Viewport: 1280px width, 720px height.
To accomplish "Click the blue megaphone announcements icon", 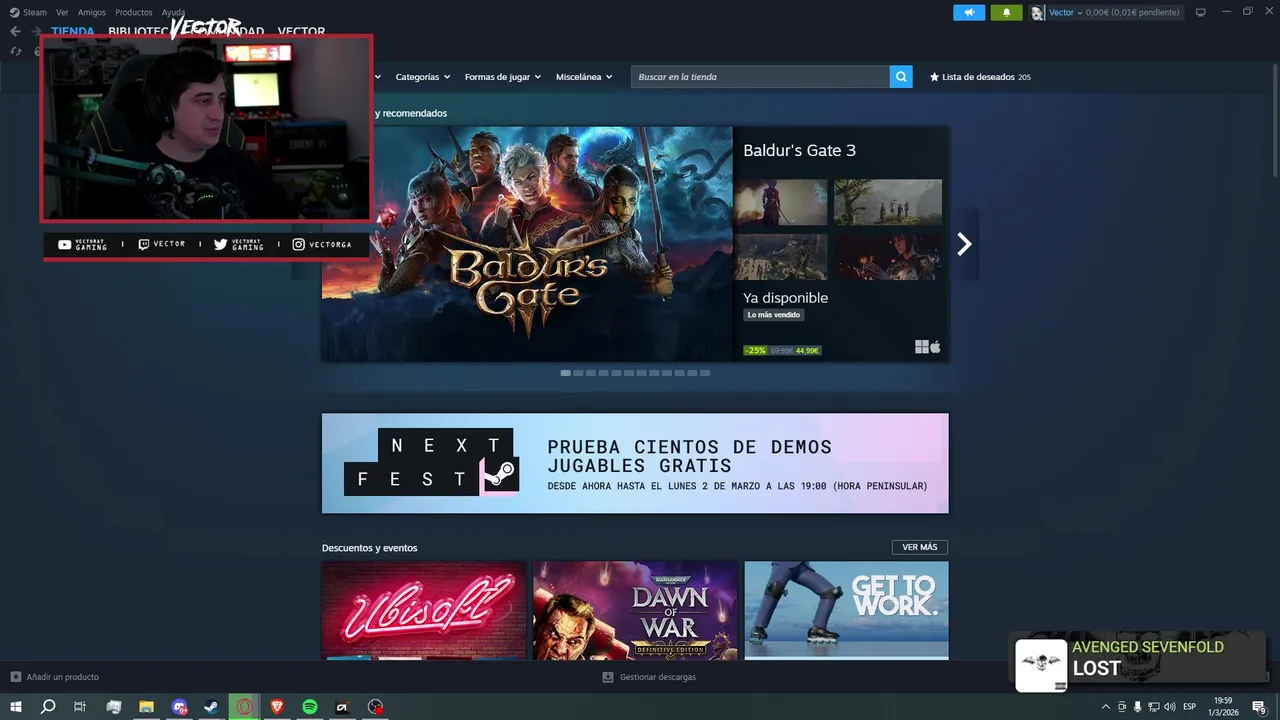I will click(969, 12).
